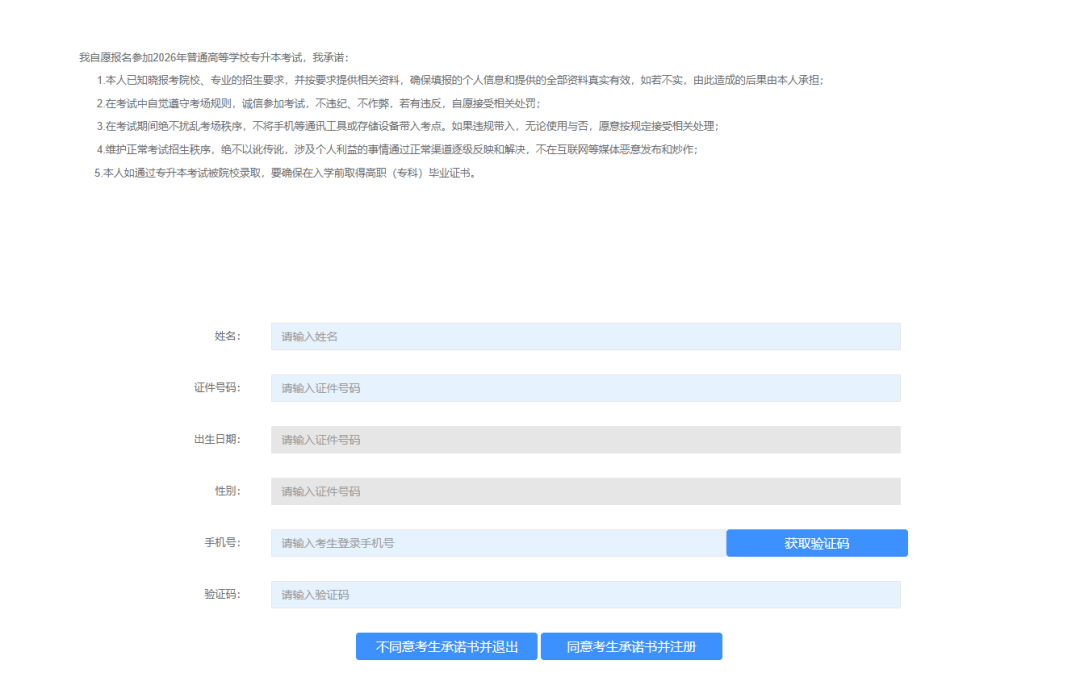Click commitment item 3 about 手机等通讯工具

click(407, 126)
